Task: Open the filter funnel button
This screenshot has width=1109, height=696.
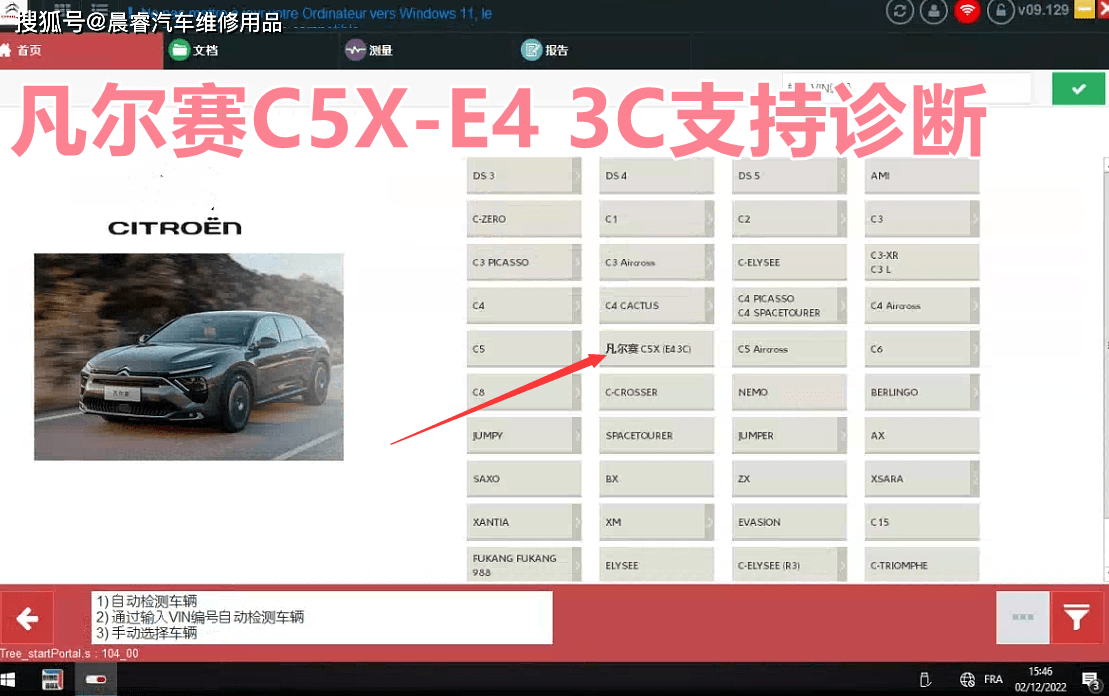Action: (x=1076, y=617)
